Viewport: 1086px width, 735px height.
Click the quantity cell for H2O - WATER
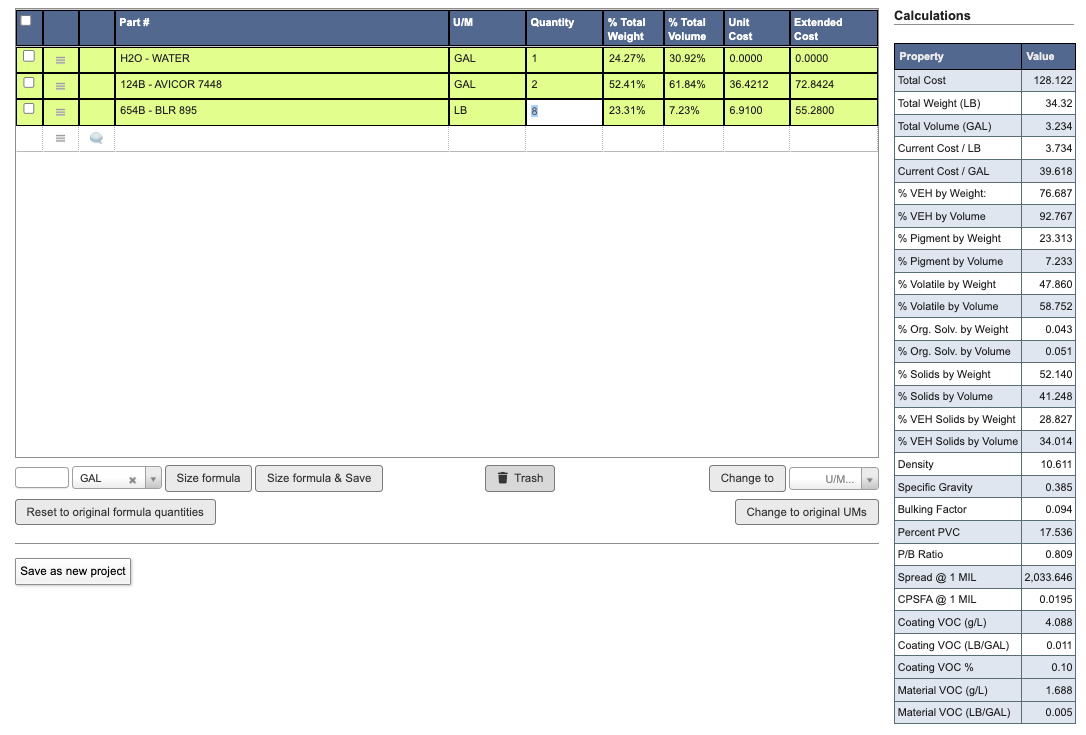tap(564, 59)
